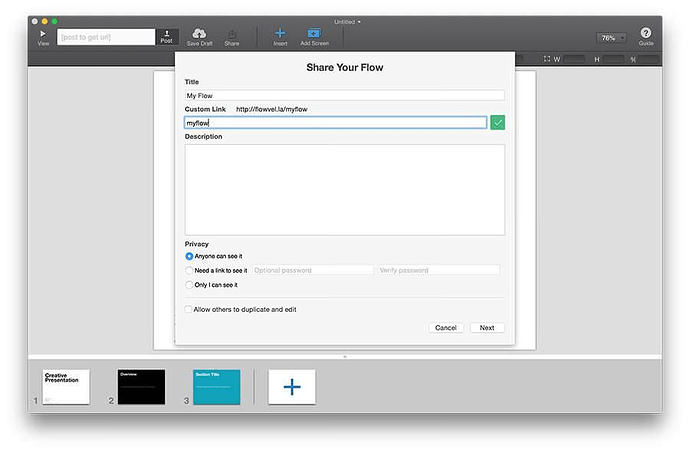Click the Insert plus icon

click(x=280, y=33)
